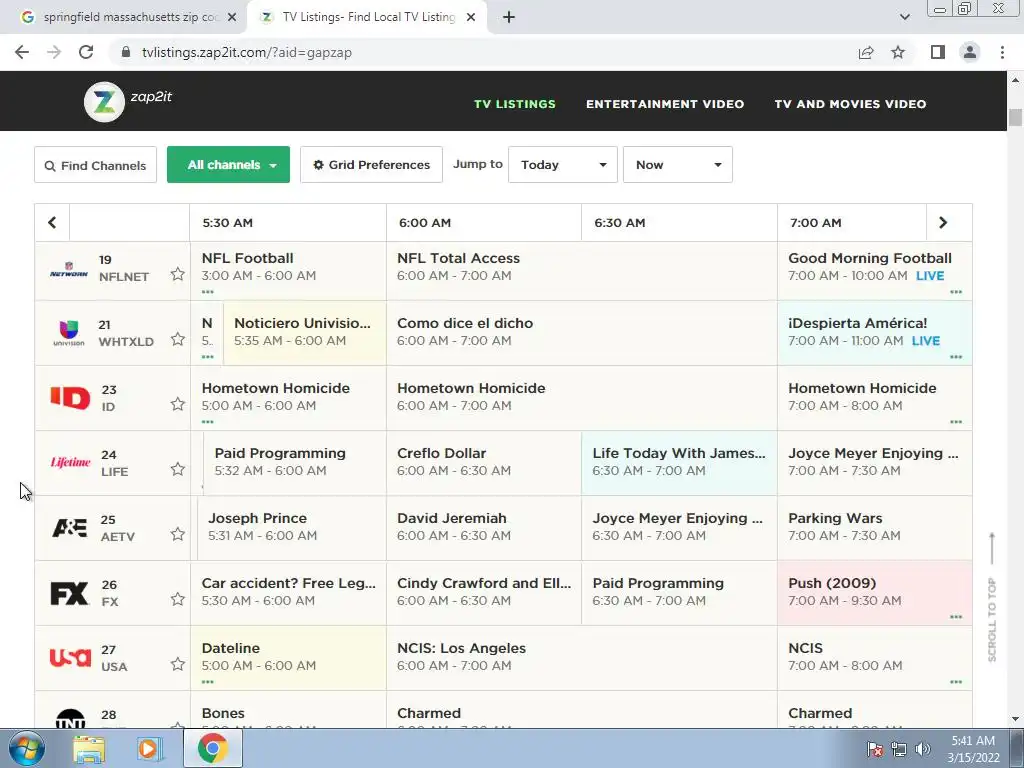Open the Windows Start button

pyautogui.click(x=27, y=748)
